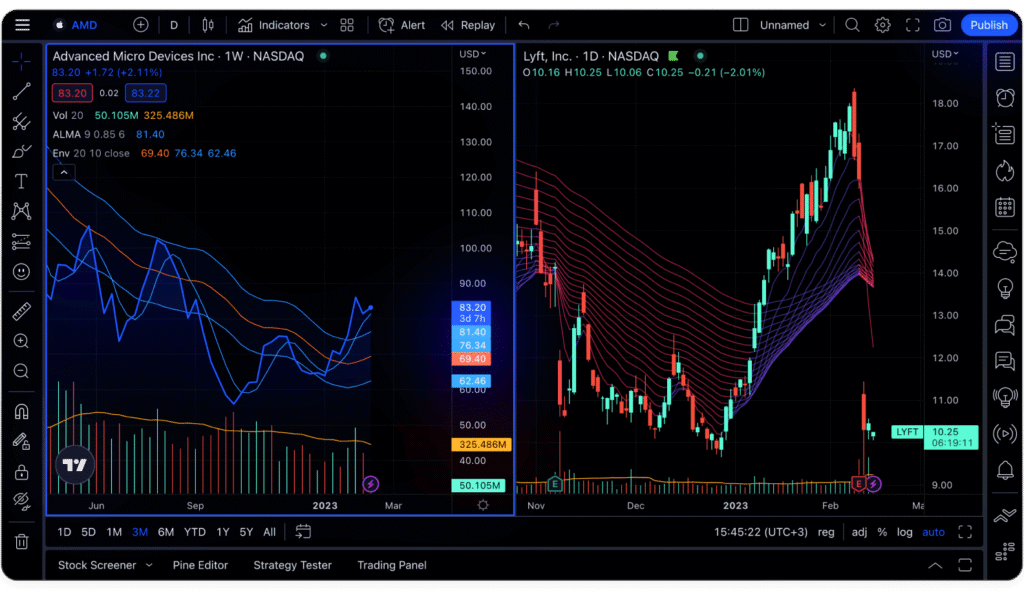Change the D timeframe interval
This screenshot has width=1024, height=597.
click(174, 25)
